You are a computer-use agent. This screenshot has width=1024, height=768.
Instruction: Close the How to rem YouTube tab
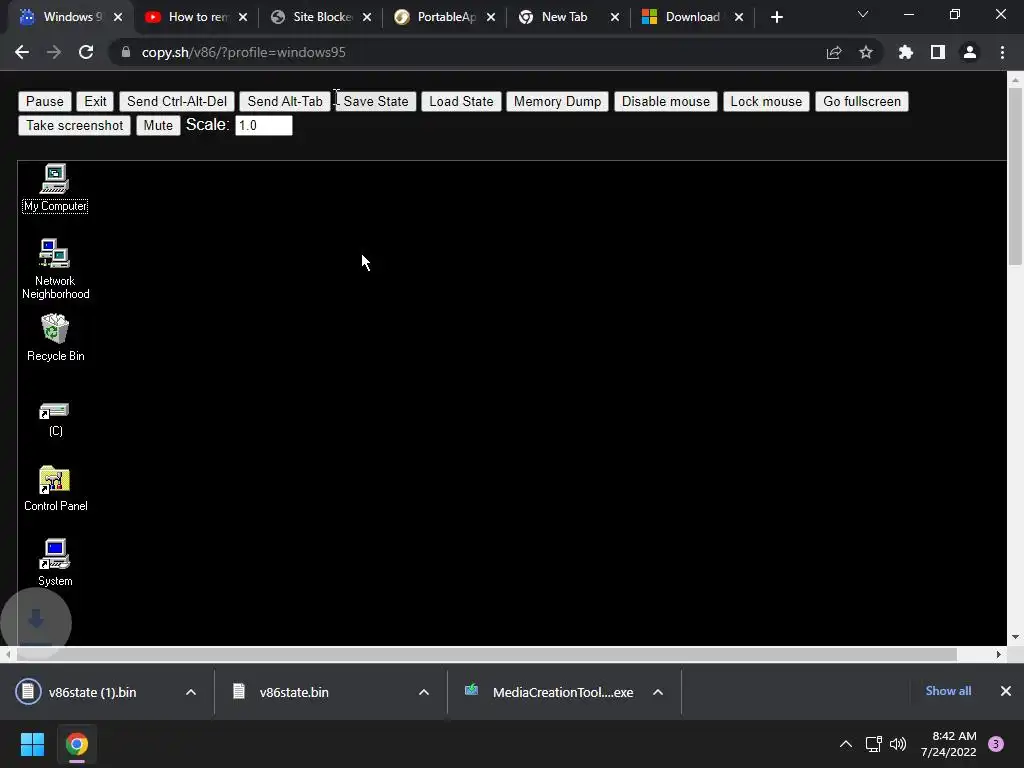[x=243, y=18]
